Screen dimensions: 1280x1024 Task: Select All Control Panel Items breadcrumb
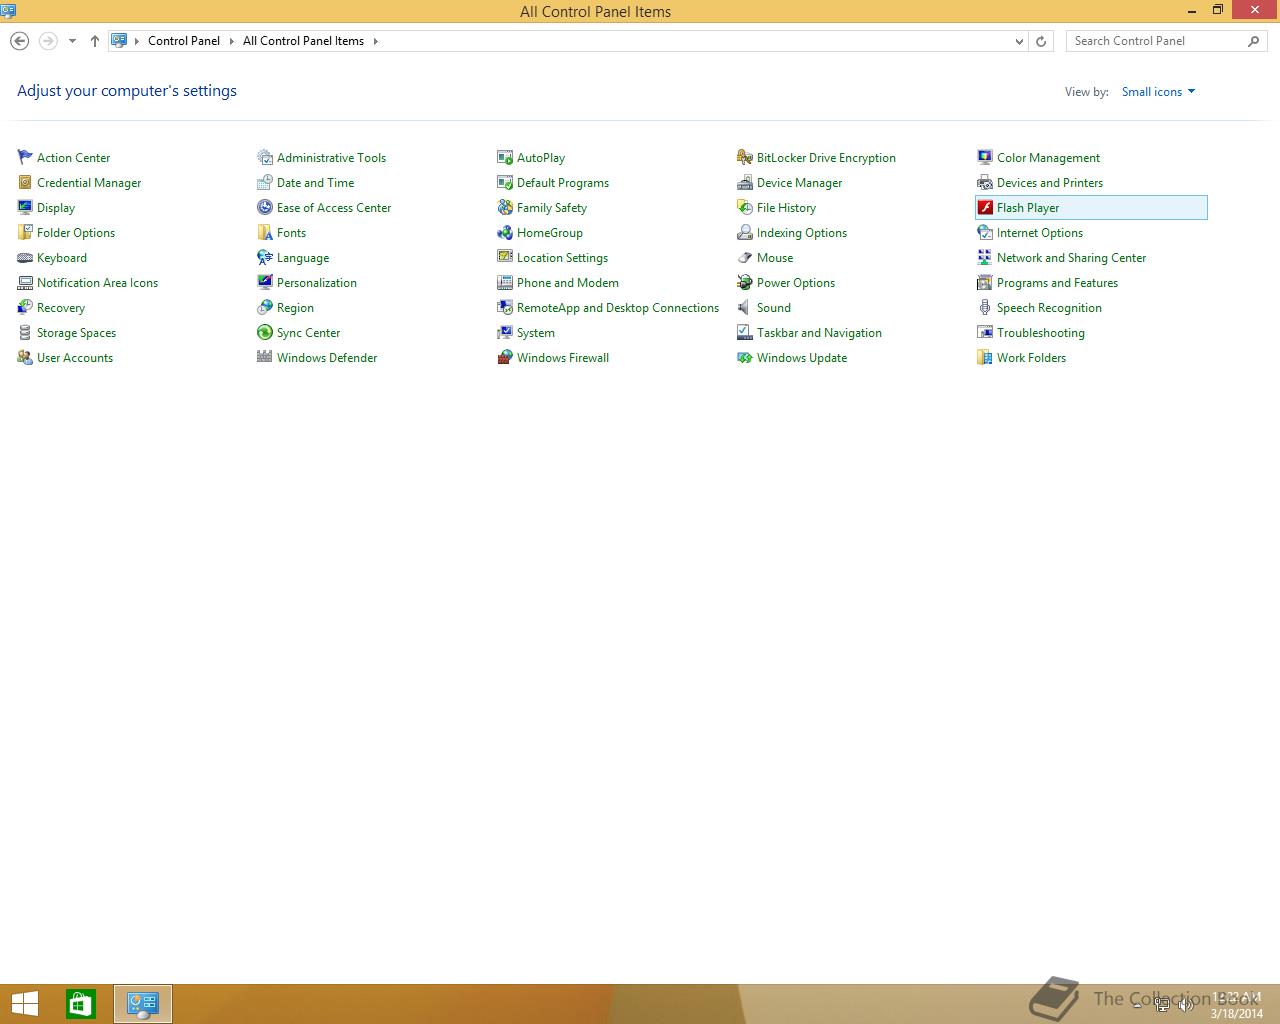pos(303,41)
